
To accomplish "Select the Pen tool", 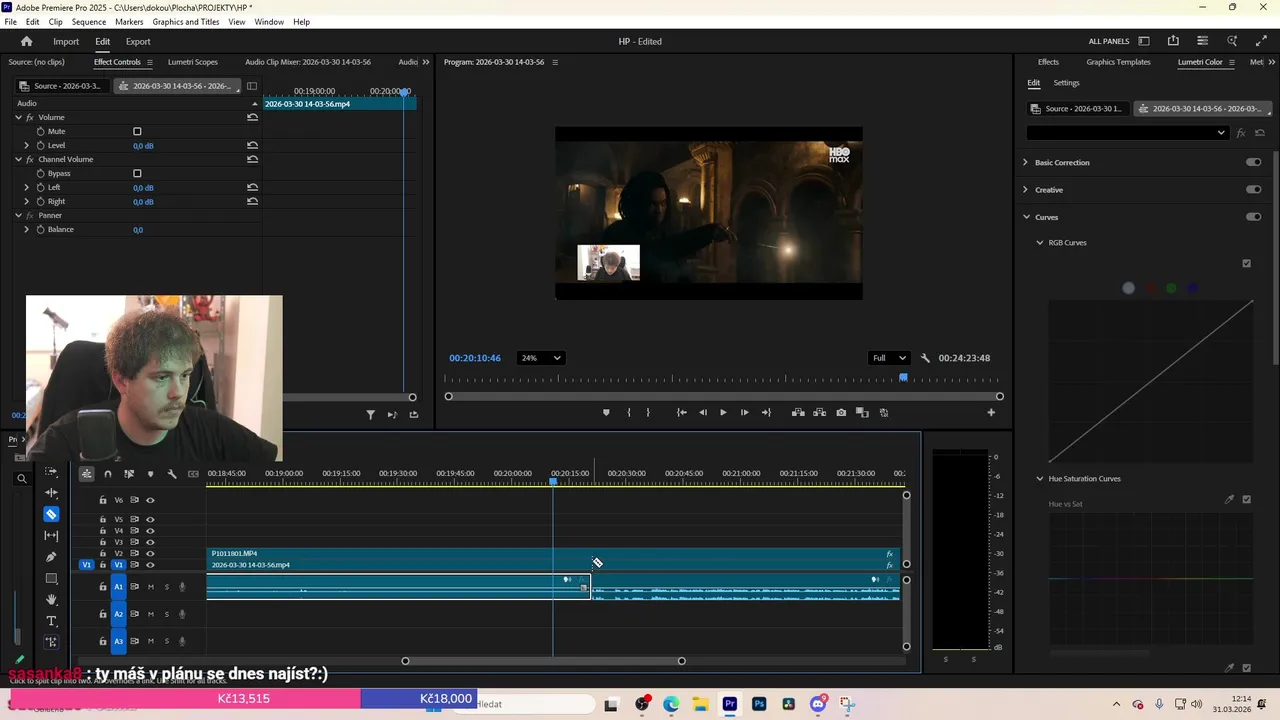I will (51, 557).
